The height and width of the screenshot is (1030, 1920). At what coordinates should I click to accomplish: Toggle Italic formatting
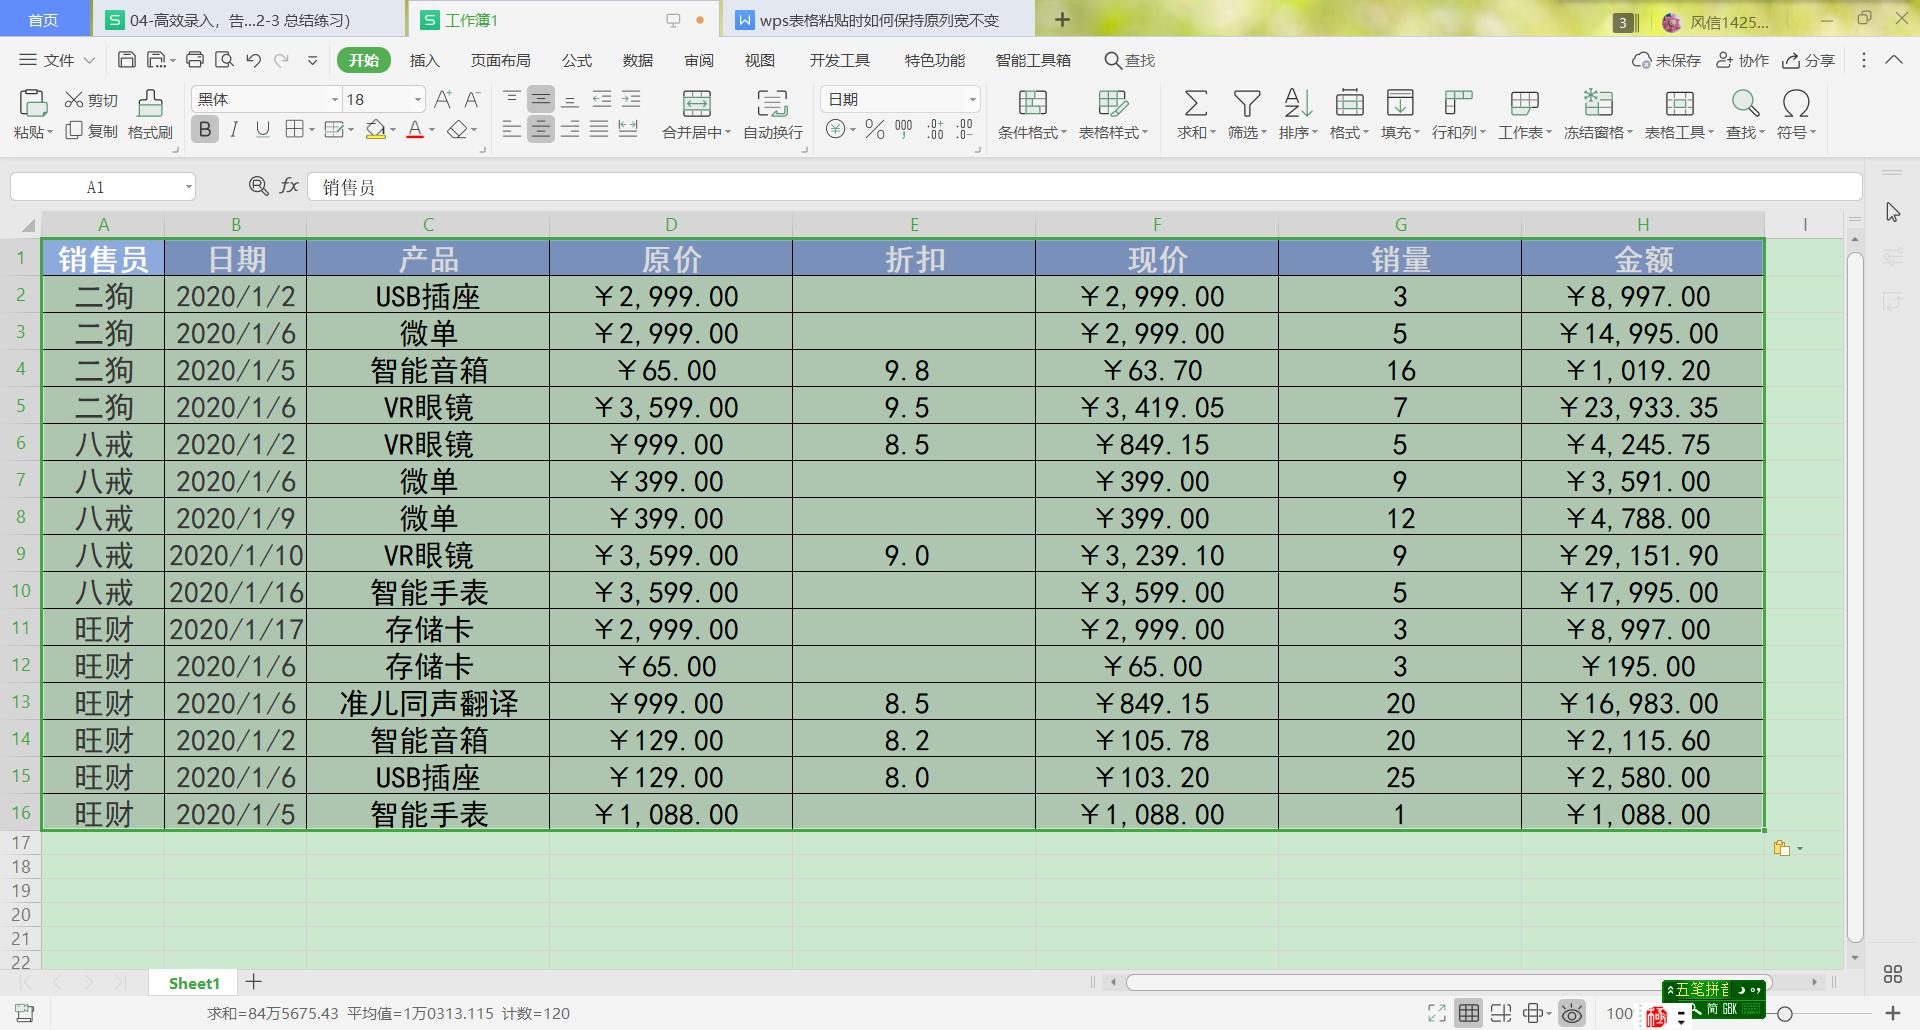234,129
